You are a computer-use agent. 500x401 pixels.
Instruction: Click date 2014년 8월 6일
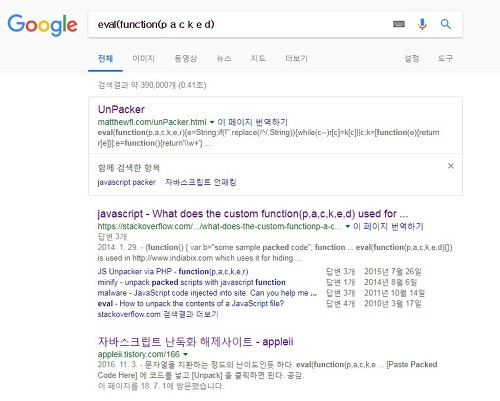[x=390, y=282]
